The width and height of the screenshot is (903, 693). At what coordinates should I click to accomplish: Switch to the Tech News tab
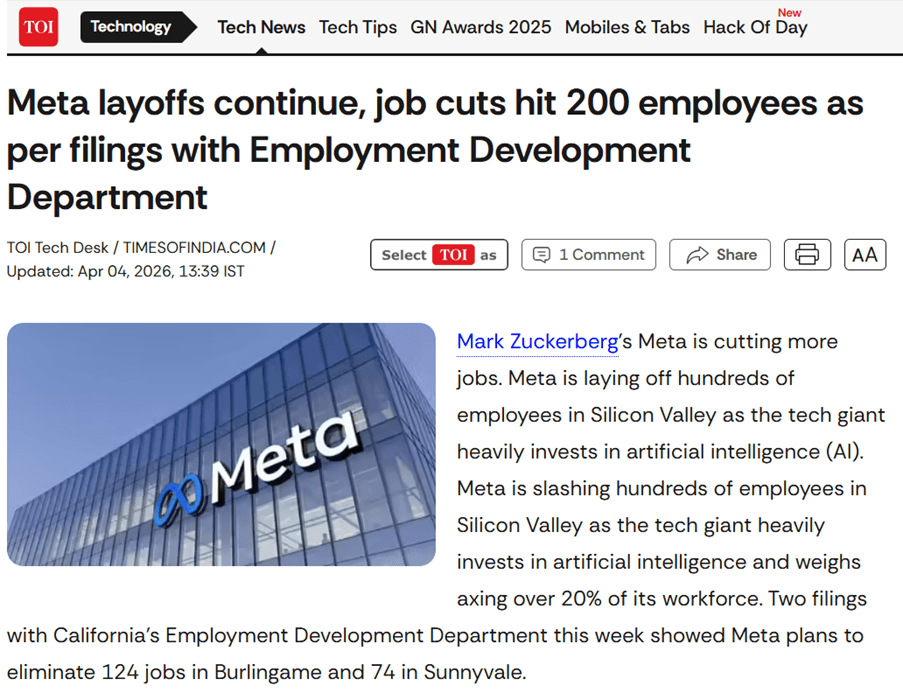[261, 27]
